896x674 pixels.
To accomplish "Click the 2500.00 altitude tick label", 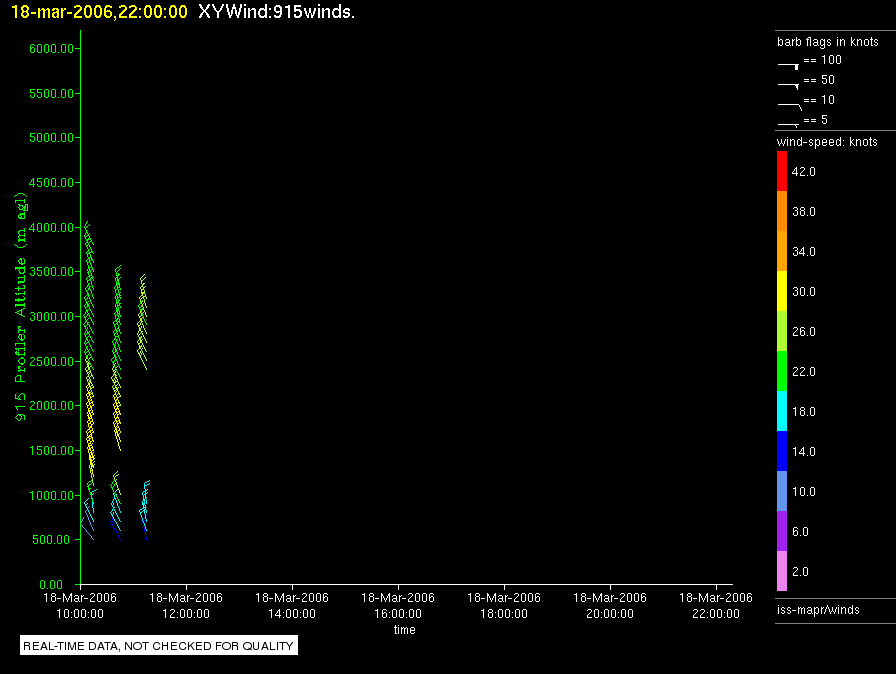I will [x=51, y=362].
